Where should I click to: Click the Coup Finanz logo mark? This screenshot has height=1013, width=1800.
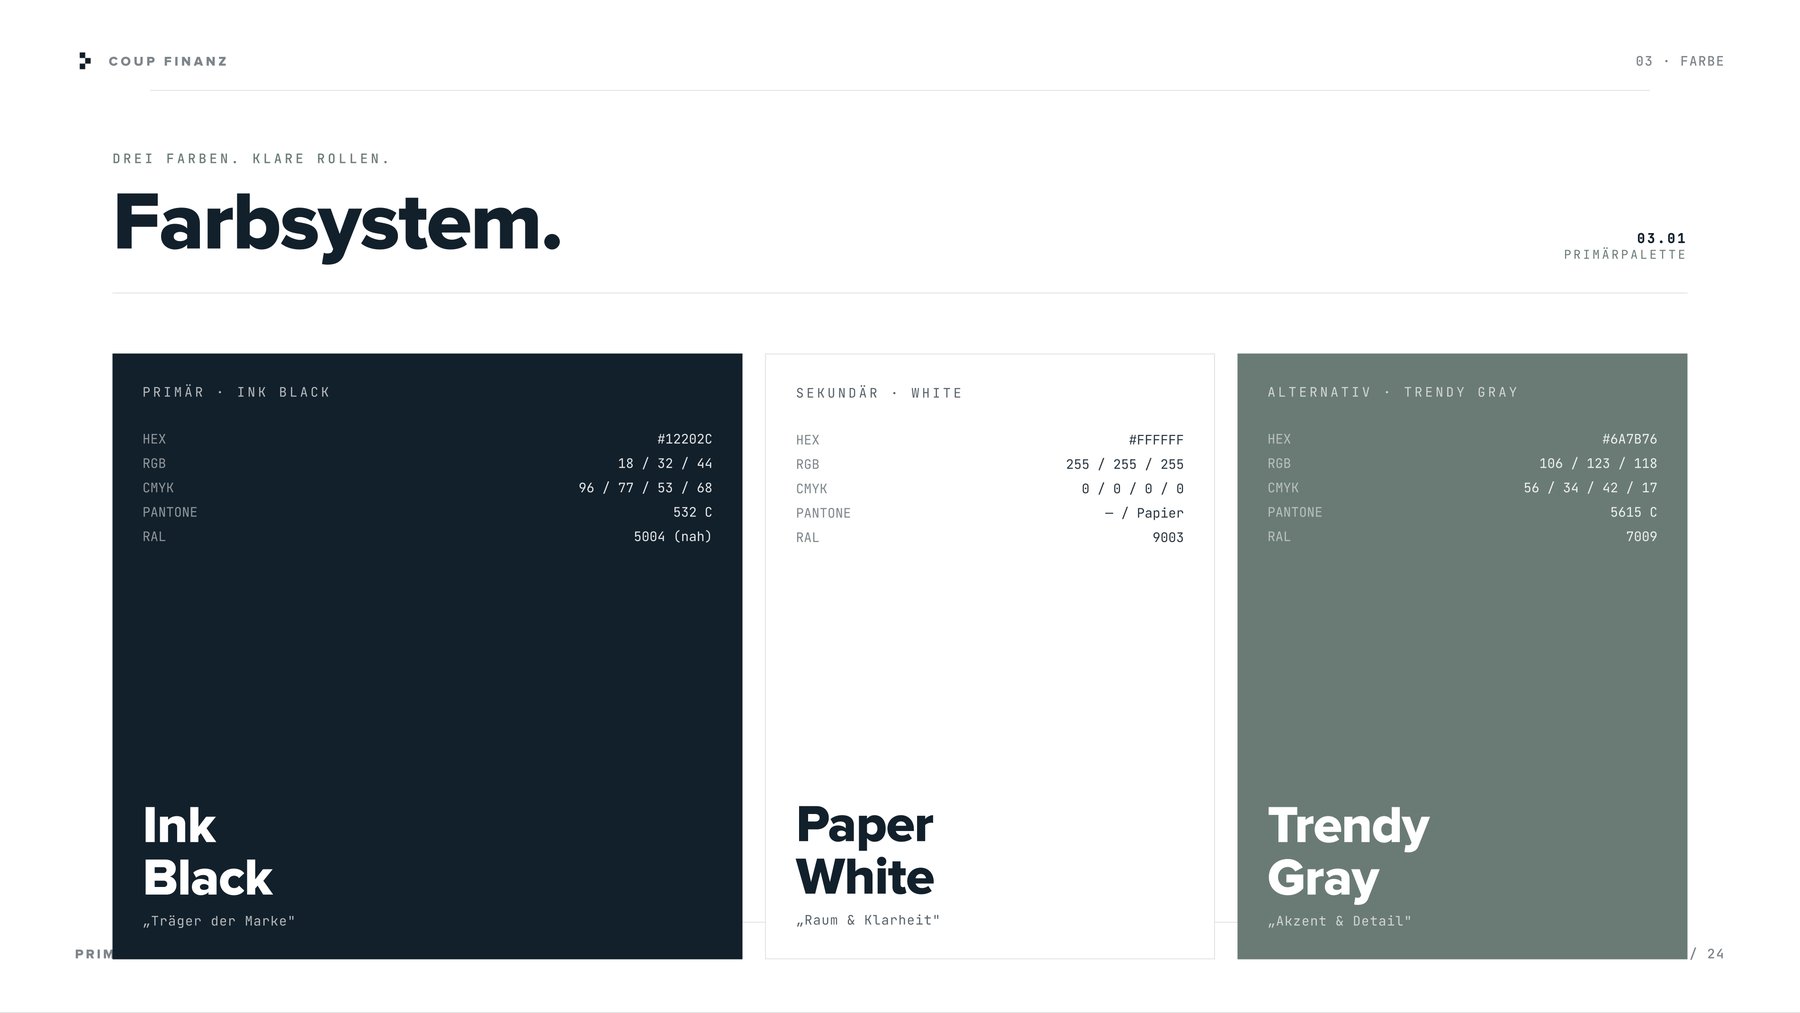85,61
